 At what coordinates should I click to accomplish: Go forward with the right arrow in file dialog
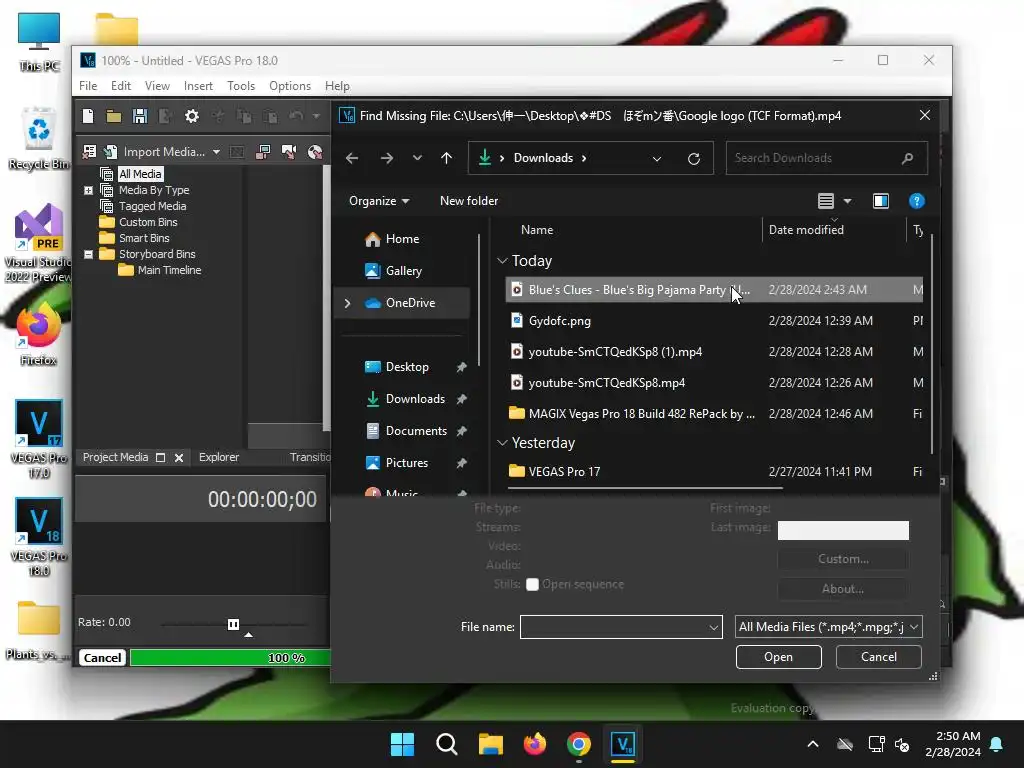(x=387, y=158)
